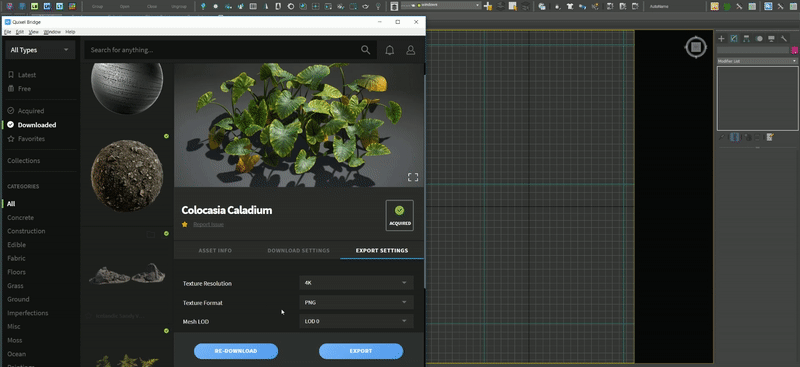The width and height of the screenshot is (800, 367).
Task: Open the Hierarchy tab in the command panel
Action: click(x=746, y=39)
